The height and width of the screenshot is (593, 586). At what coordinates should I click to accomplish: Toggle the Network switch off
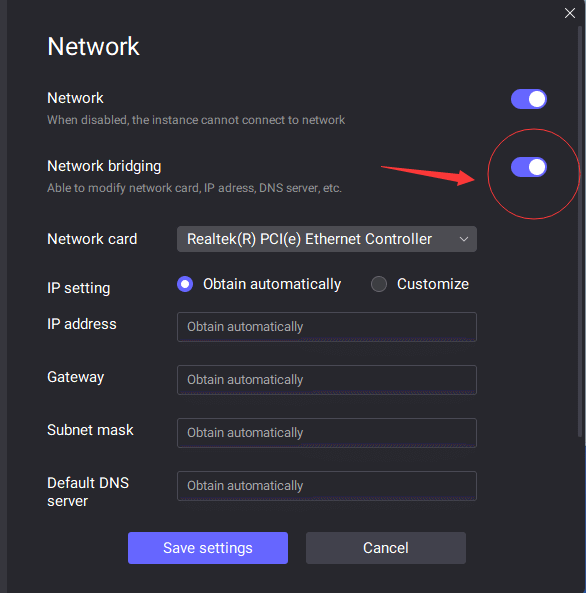pos(528,99)
